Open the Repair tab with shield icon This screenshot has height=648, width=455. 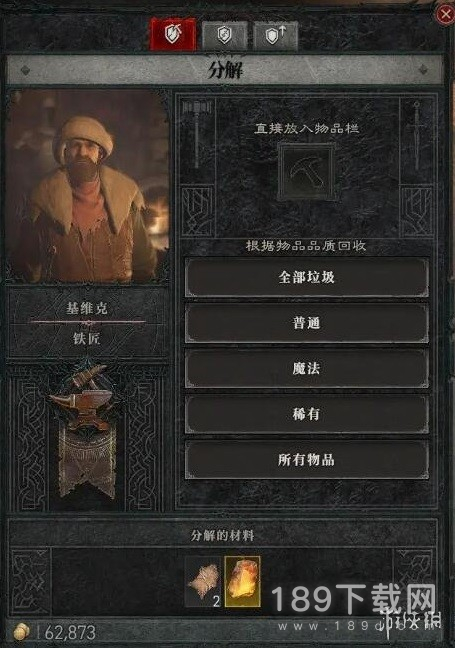(224, 36)
